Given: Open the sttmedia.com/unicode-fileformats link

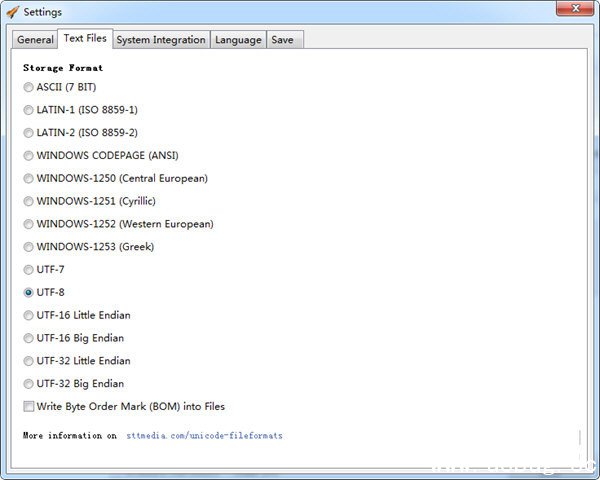Looking at the screenshot, I should 204,436.
